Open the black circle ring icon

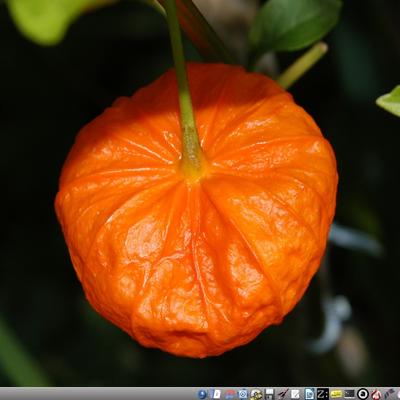coord(363,394)
